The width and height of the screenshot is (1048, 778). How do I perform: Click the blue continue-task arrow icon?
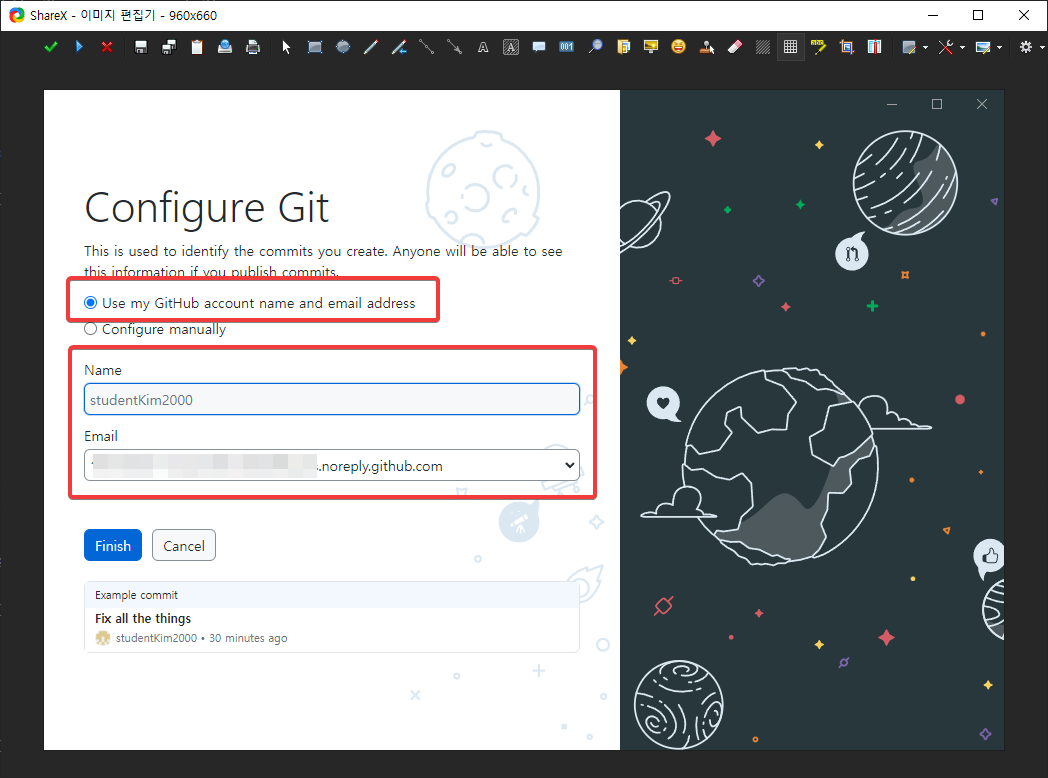(x=79, y=47)
